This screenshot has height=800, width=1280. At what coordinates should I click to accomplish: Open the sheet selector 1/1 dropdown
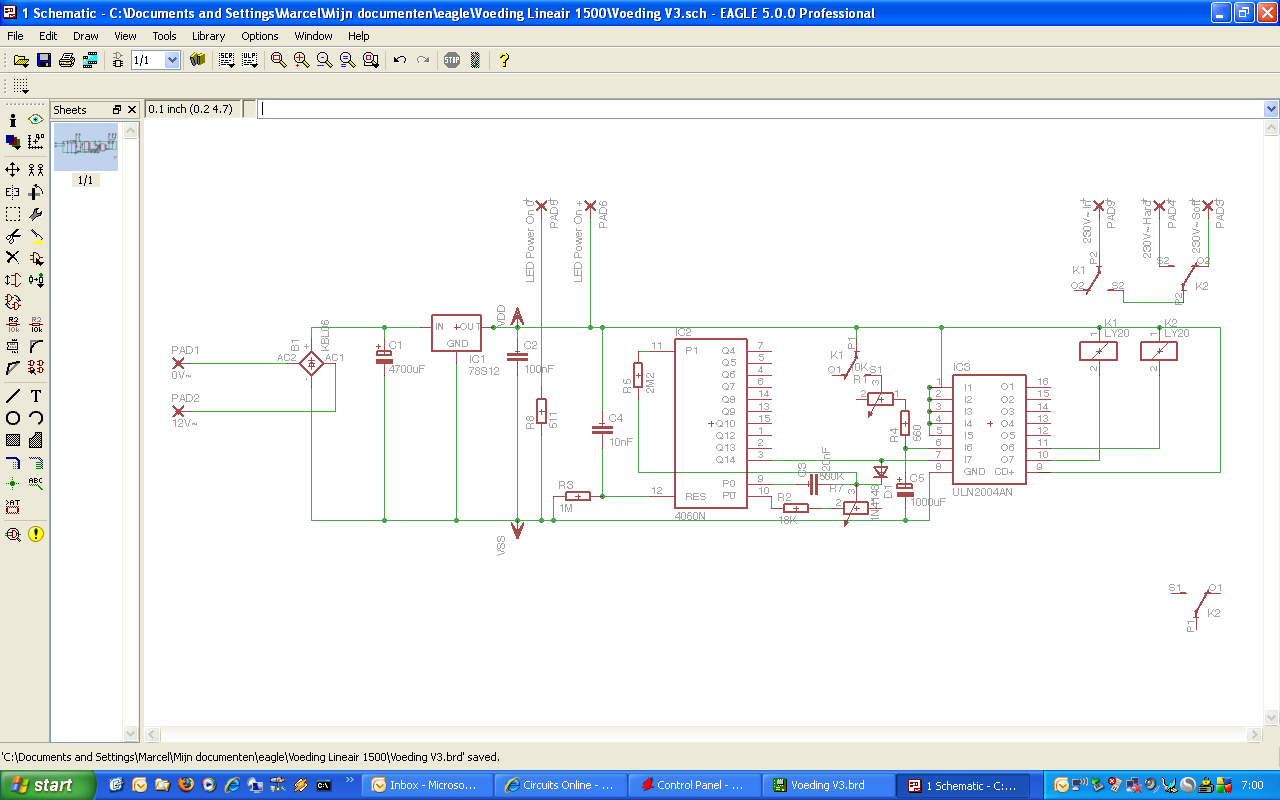coord(172,60)
